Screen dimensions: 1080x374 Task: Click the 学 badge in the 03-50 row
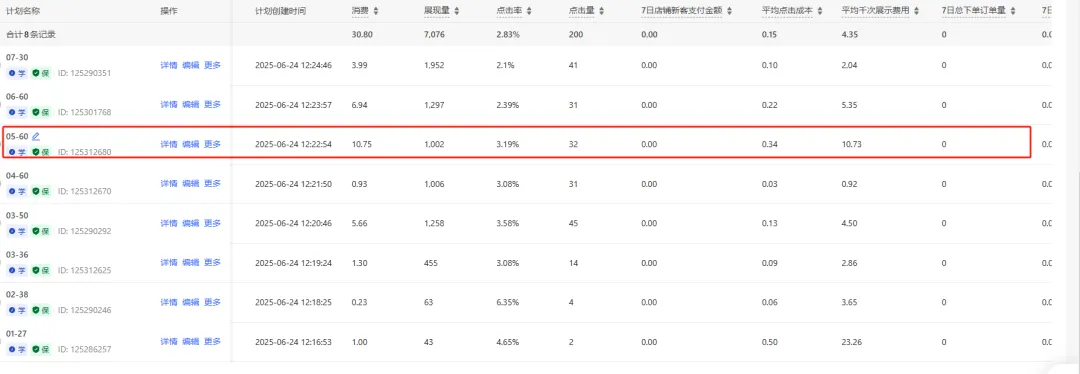point(17,231)
